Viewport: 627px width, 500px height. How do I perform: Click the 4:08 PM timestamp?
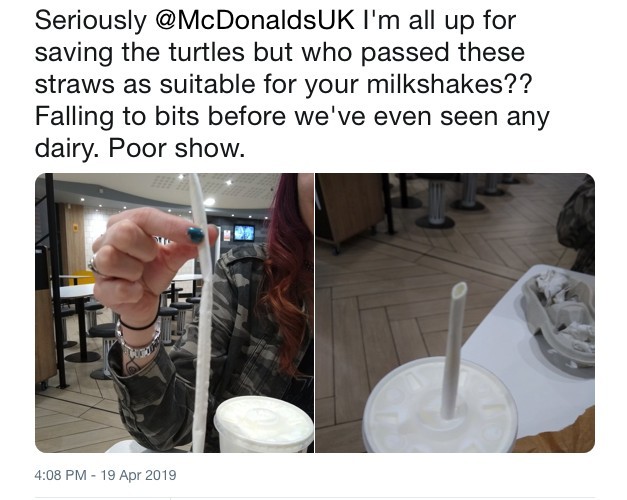pyautogui.click(x=60, y=475)
